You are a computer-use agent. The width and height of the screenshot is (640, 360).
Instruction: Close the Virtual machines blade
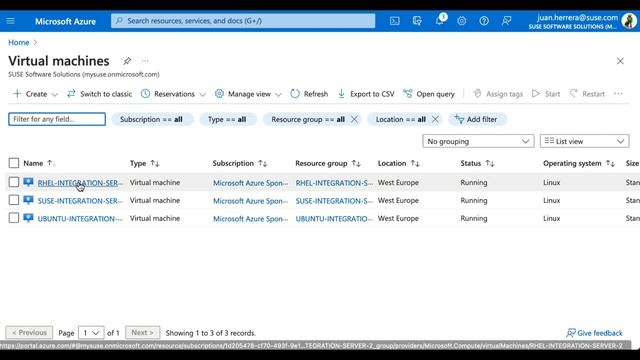pyautogui.click(x=620, y=61)
